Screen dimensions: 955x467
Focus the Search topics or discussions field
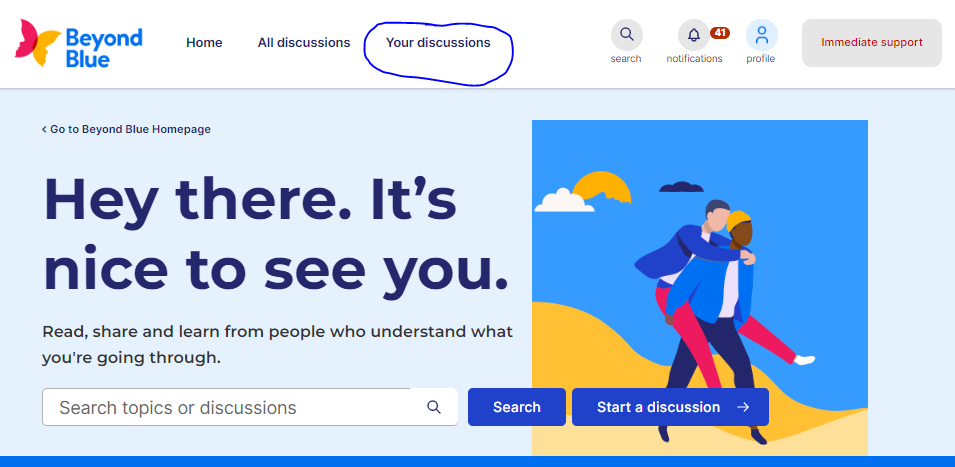coord(250,407)
